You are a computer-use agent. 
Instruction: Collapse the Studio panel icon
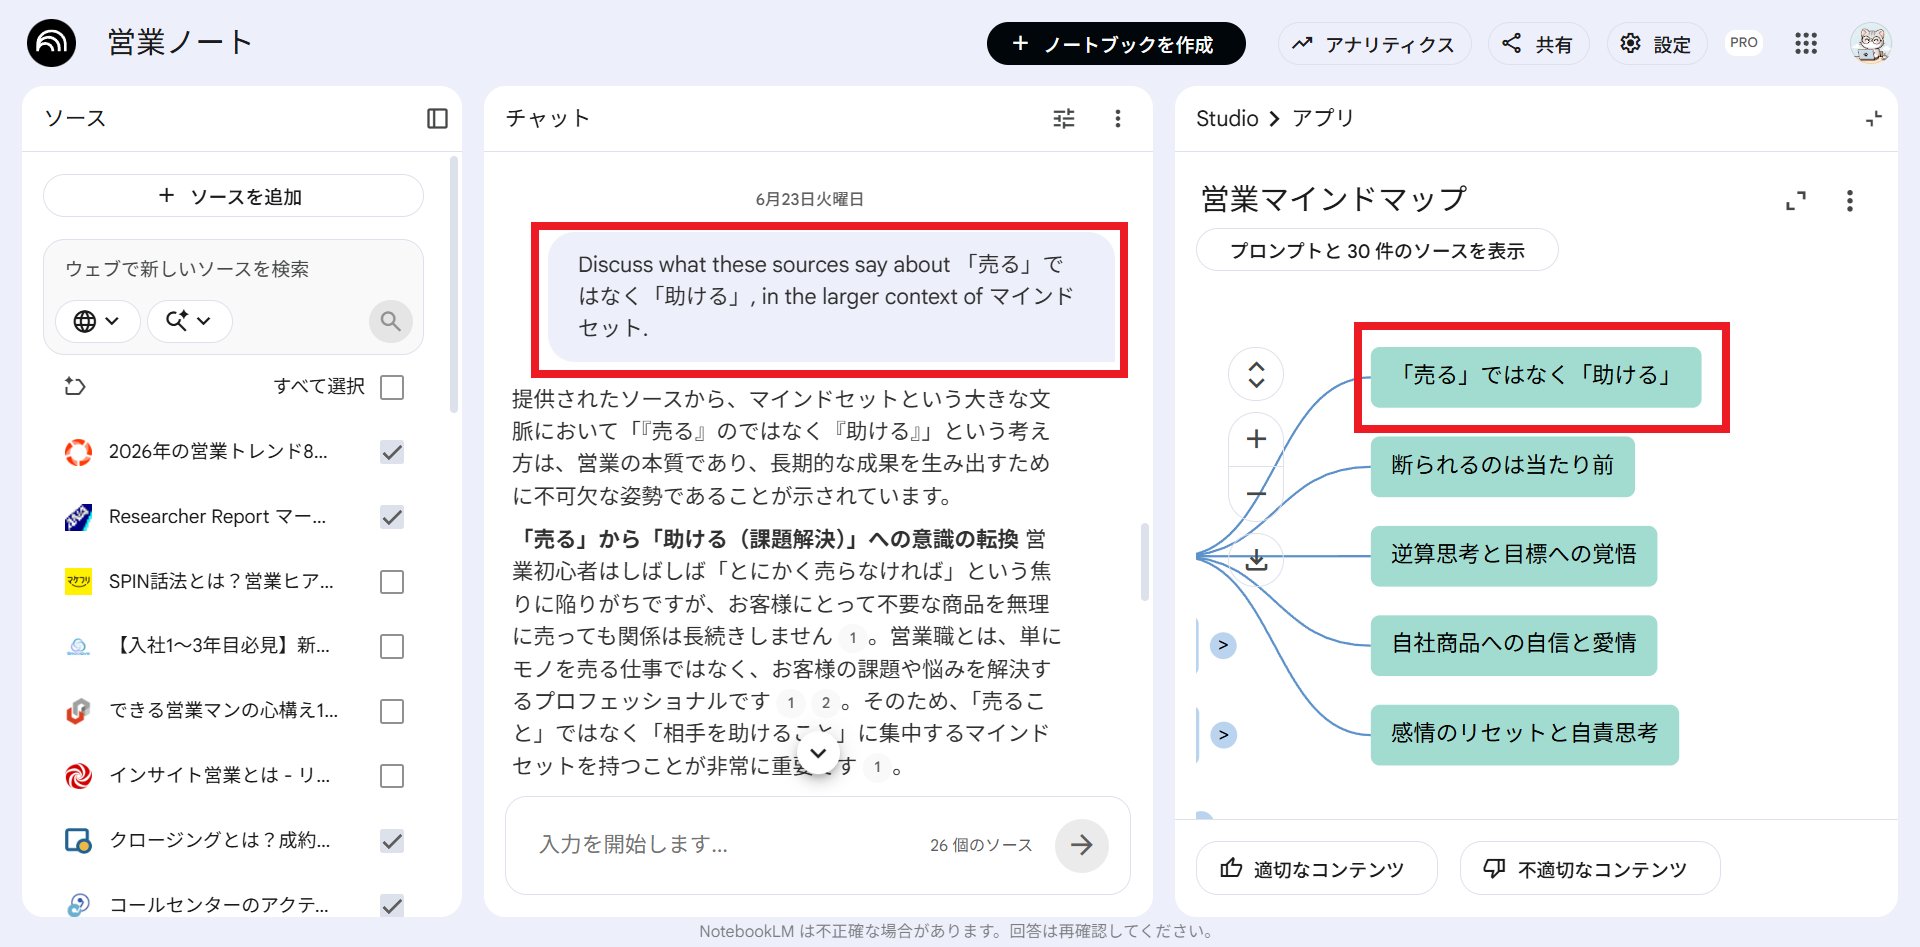tap(1873, 119)
